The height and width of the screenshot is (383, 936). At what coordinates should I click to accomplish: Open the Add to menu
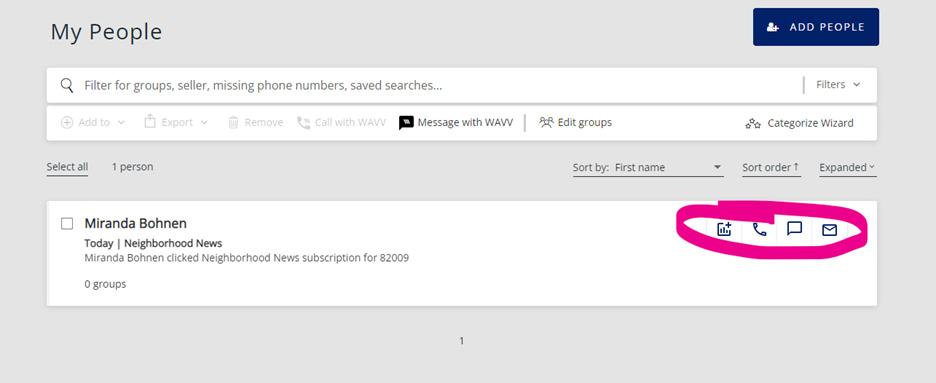(93, 122)
